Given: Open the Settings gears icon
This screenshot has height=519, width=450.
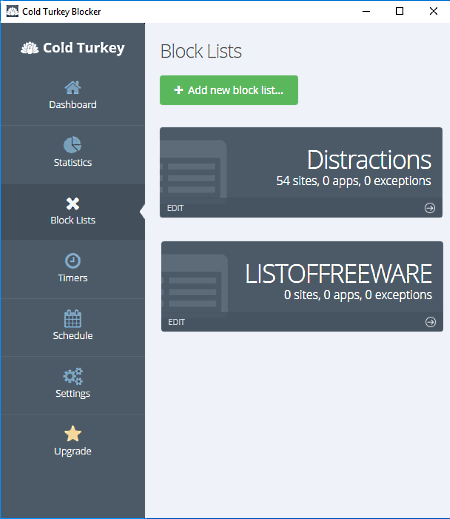Looking at the screenshot, I should [x=73, y=376].
